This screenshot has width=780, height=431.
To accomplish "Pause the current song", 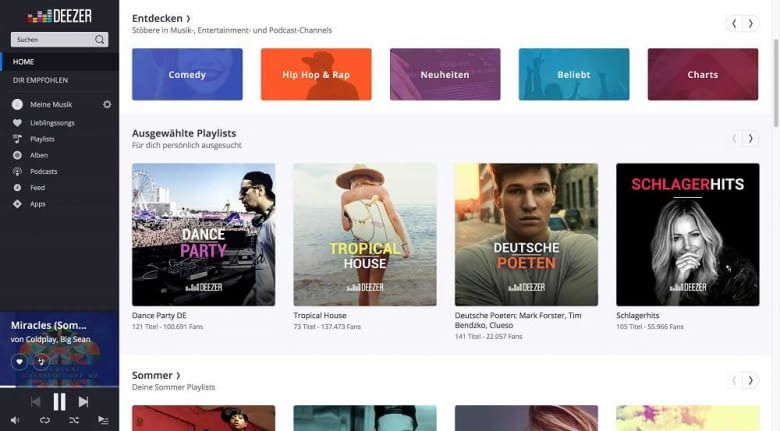I will (59, 402).
